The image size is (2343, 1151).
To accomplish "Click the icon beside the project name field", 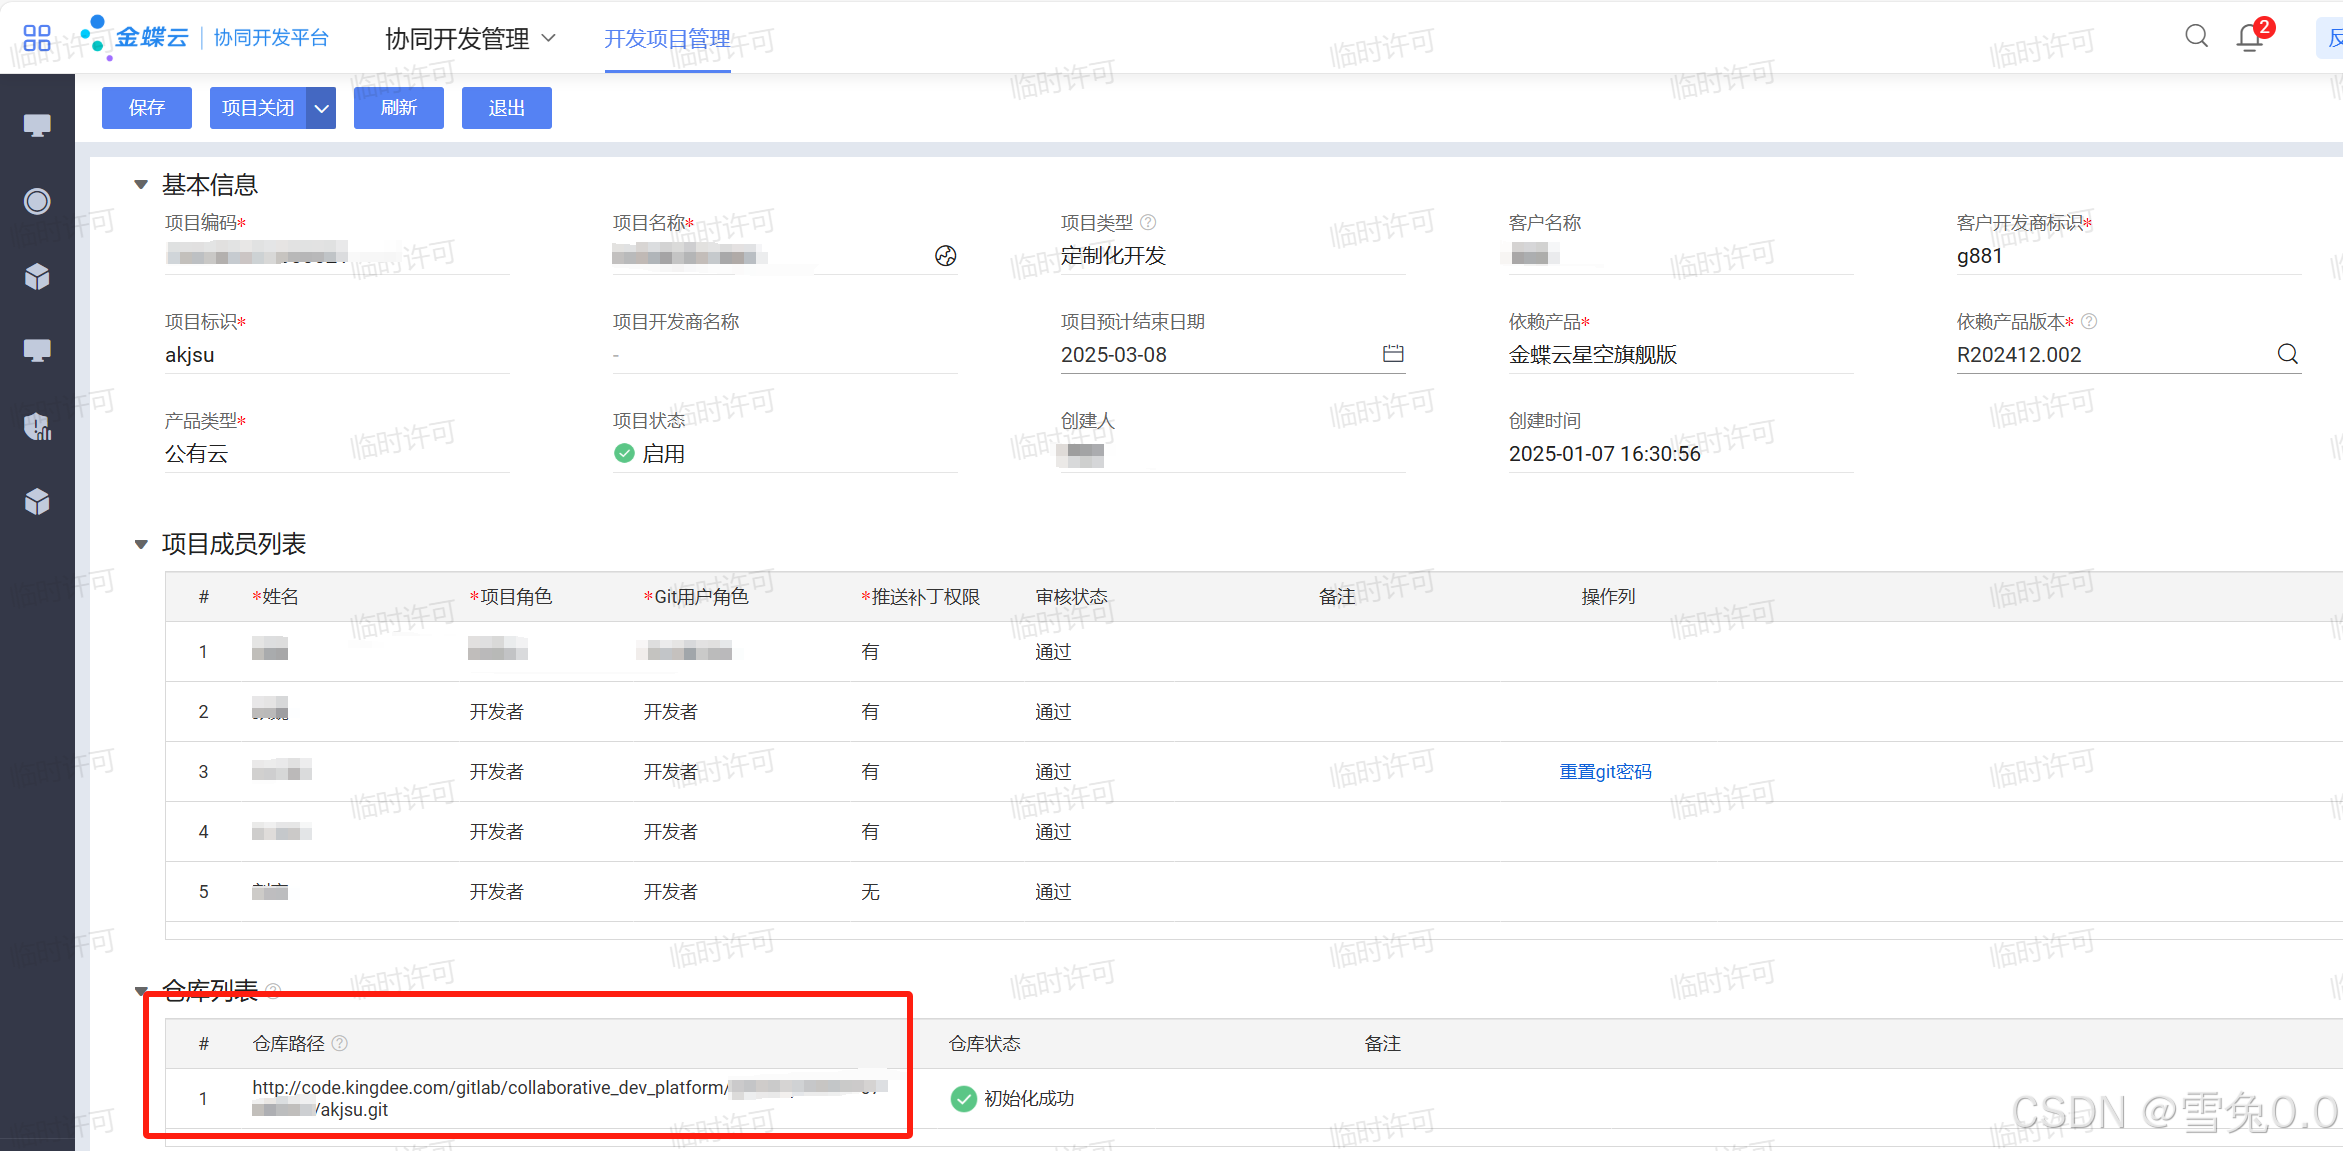I will 945,256.
